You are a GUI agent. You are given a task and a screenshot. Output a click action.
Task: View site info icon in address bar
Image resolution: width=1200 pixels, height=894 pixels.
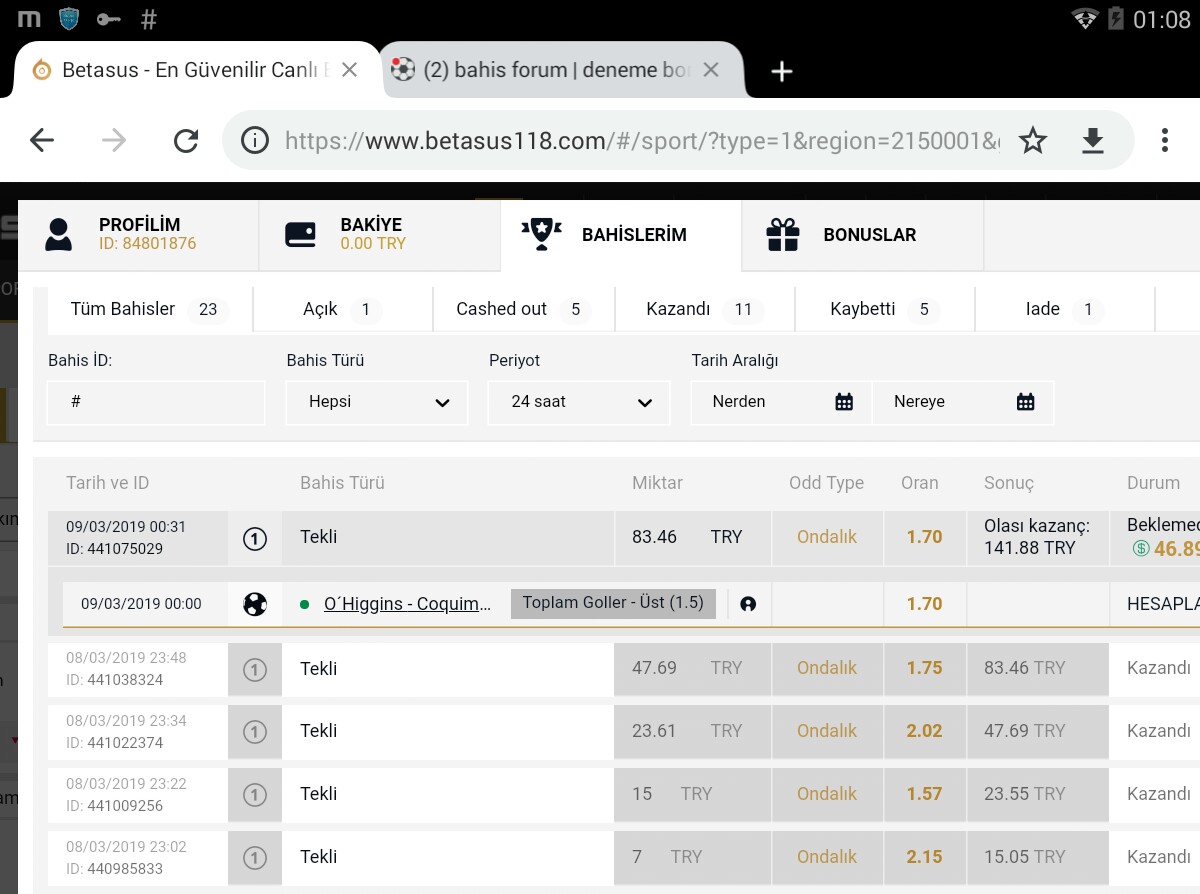point(255,141)
